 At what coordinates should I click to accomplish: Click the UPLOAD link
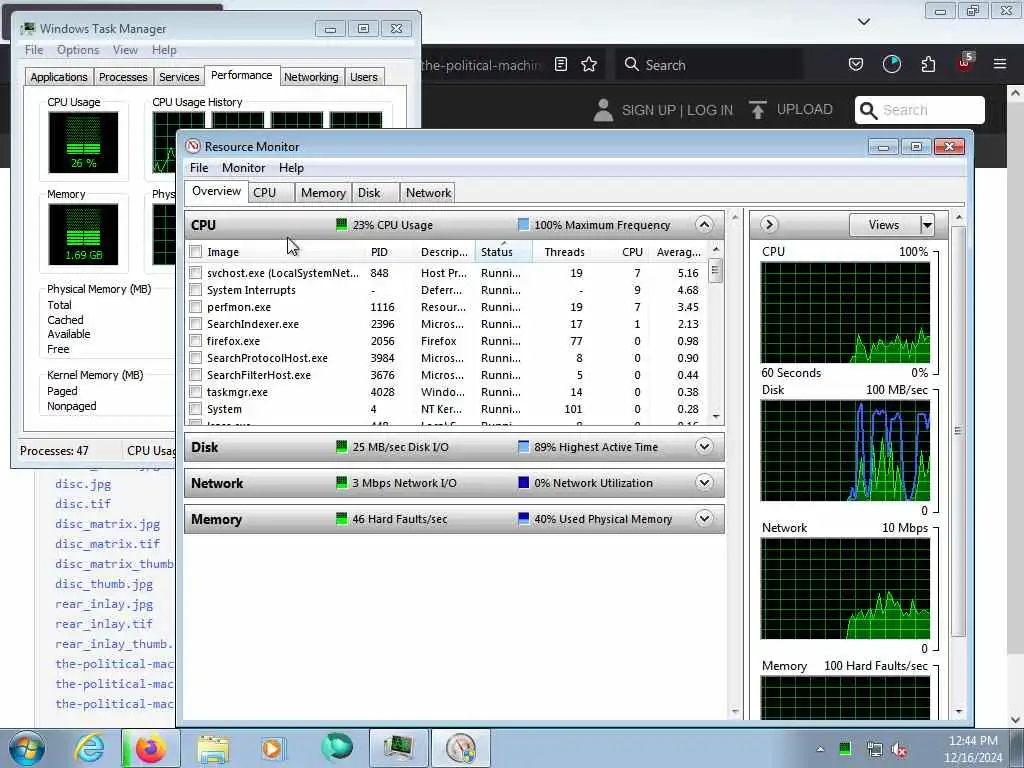pyautogui.click(x=805, y=110)
